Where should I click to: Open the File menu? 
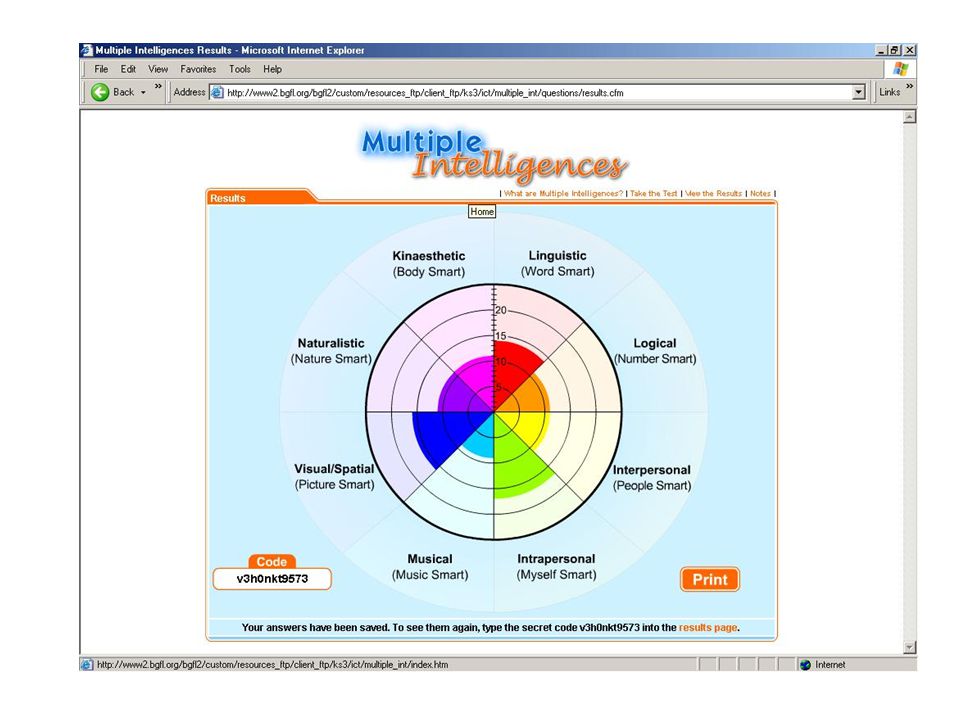click(x=101, y=69)
